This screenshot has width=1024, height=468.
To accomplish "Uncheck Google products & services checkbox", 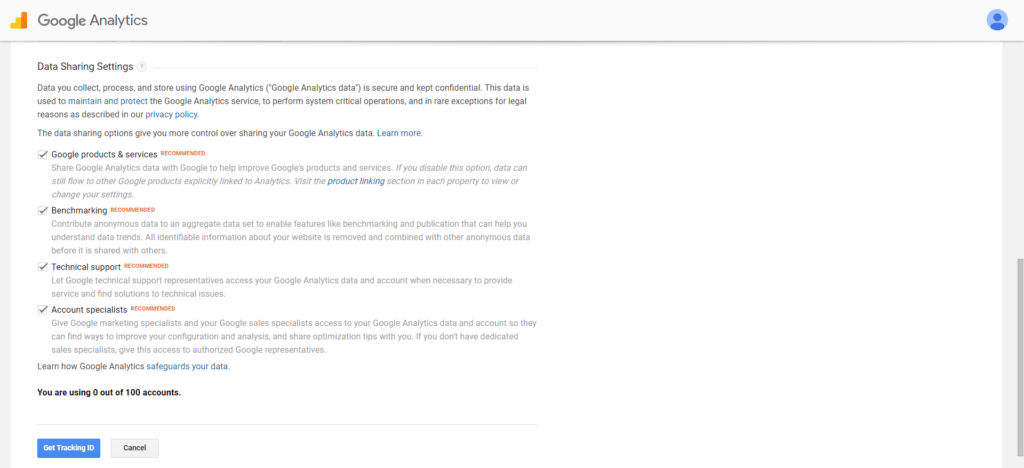I will point(42,155).
